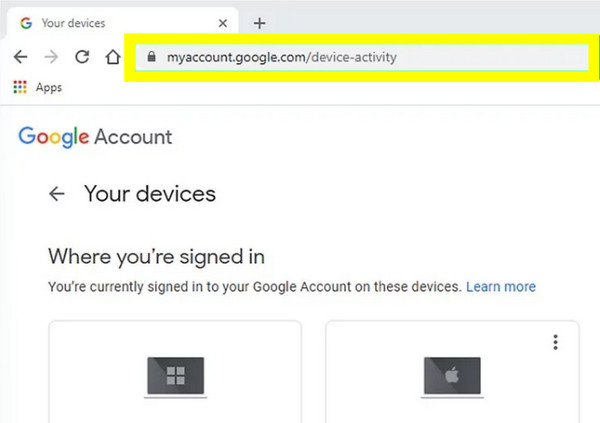Close the Your devices tab
Viewport: 600px width, 423px height.
click(223, 23)
